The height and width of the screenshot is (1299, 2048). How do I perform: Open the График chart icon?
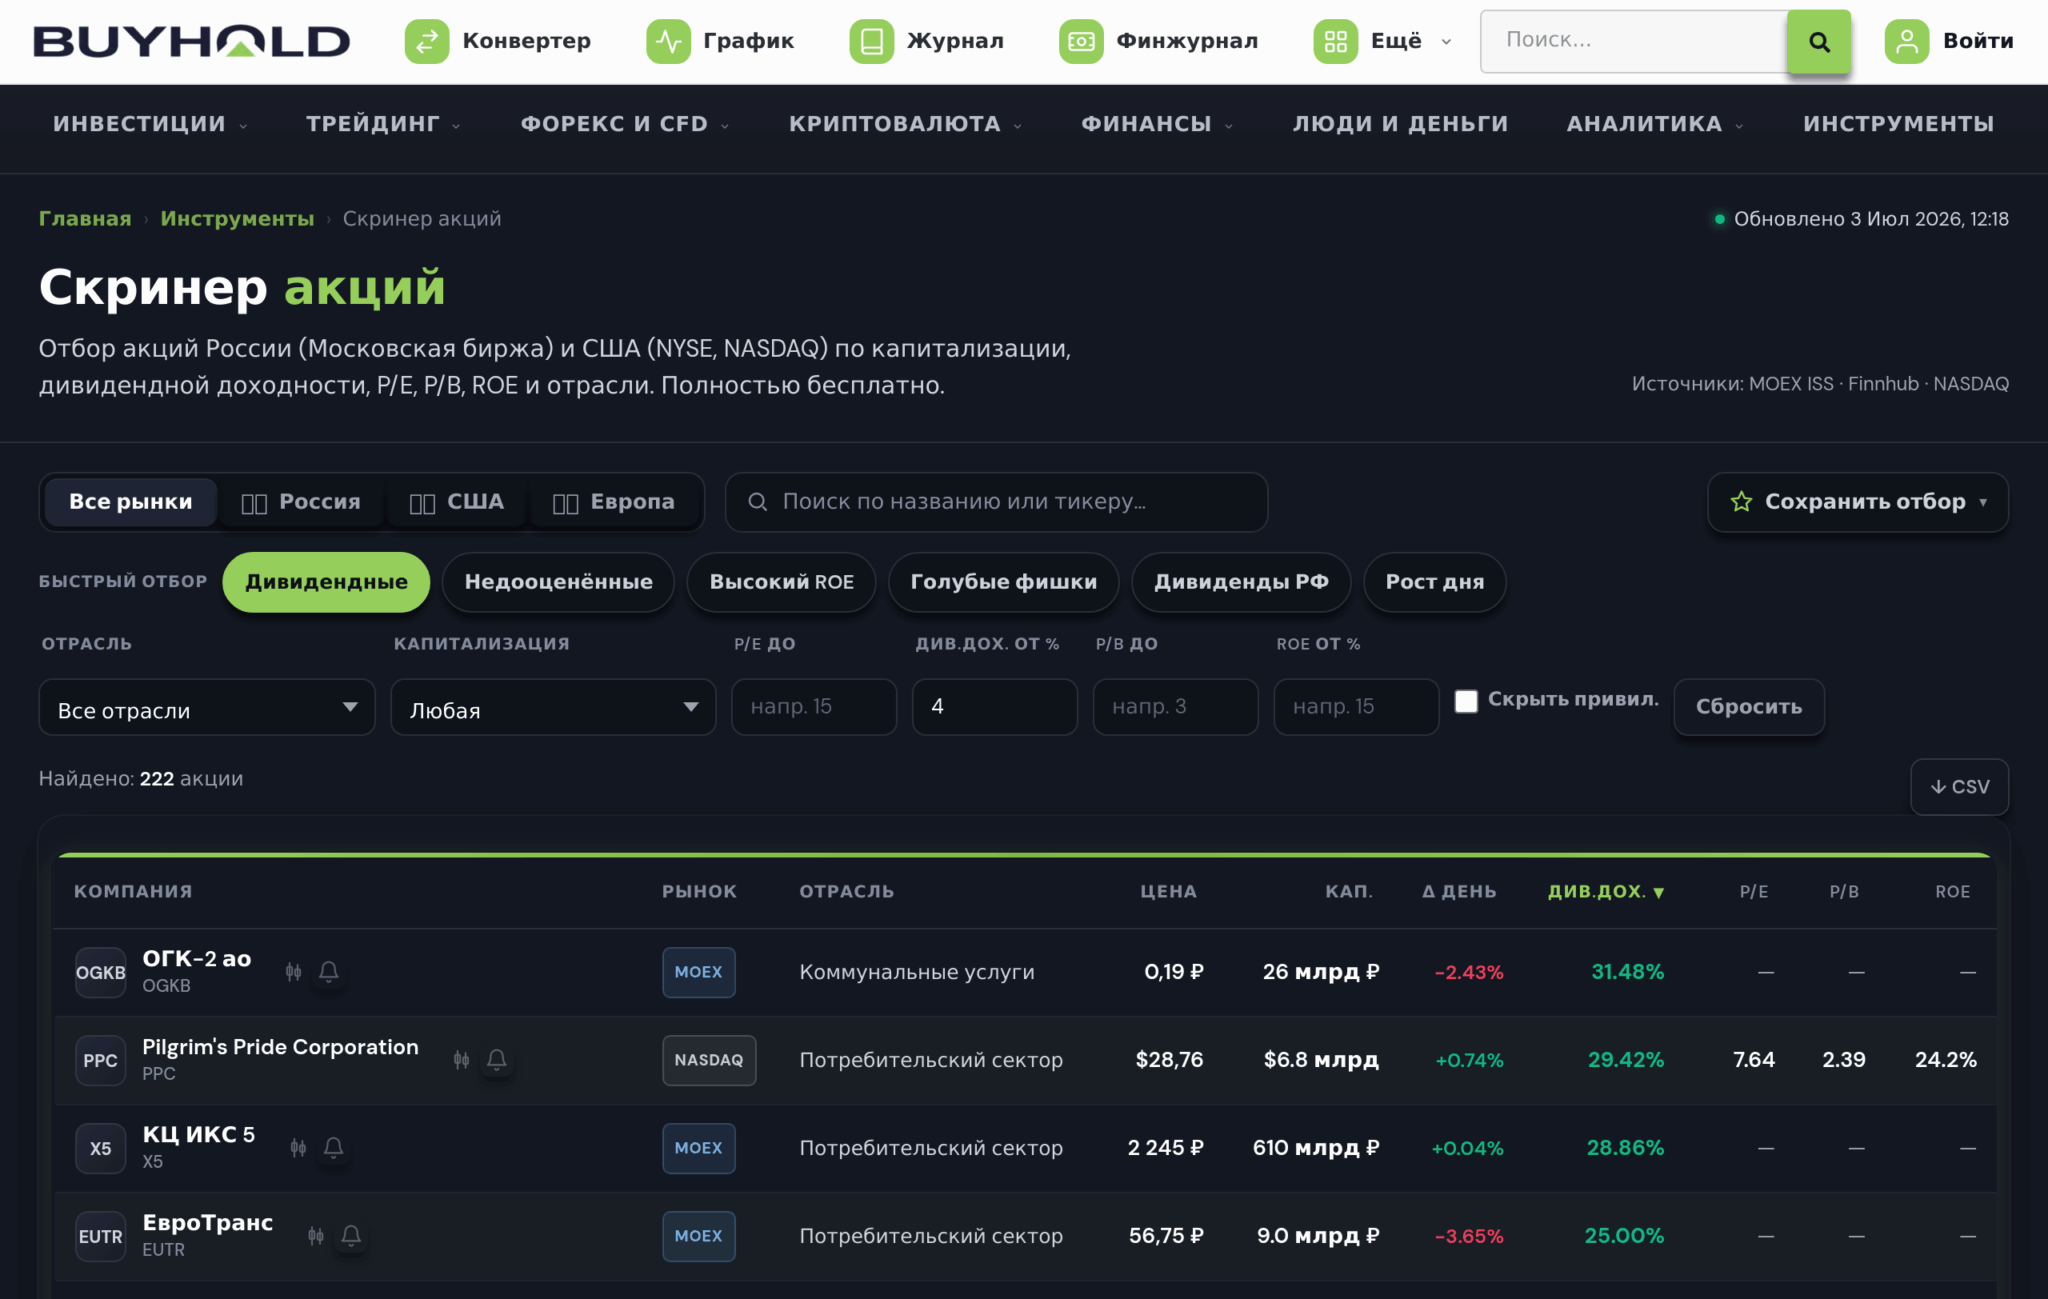coord(668,41)
